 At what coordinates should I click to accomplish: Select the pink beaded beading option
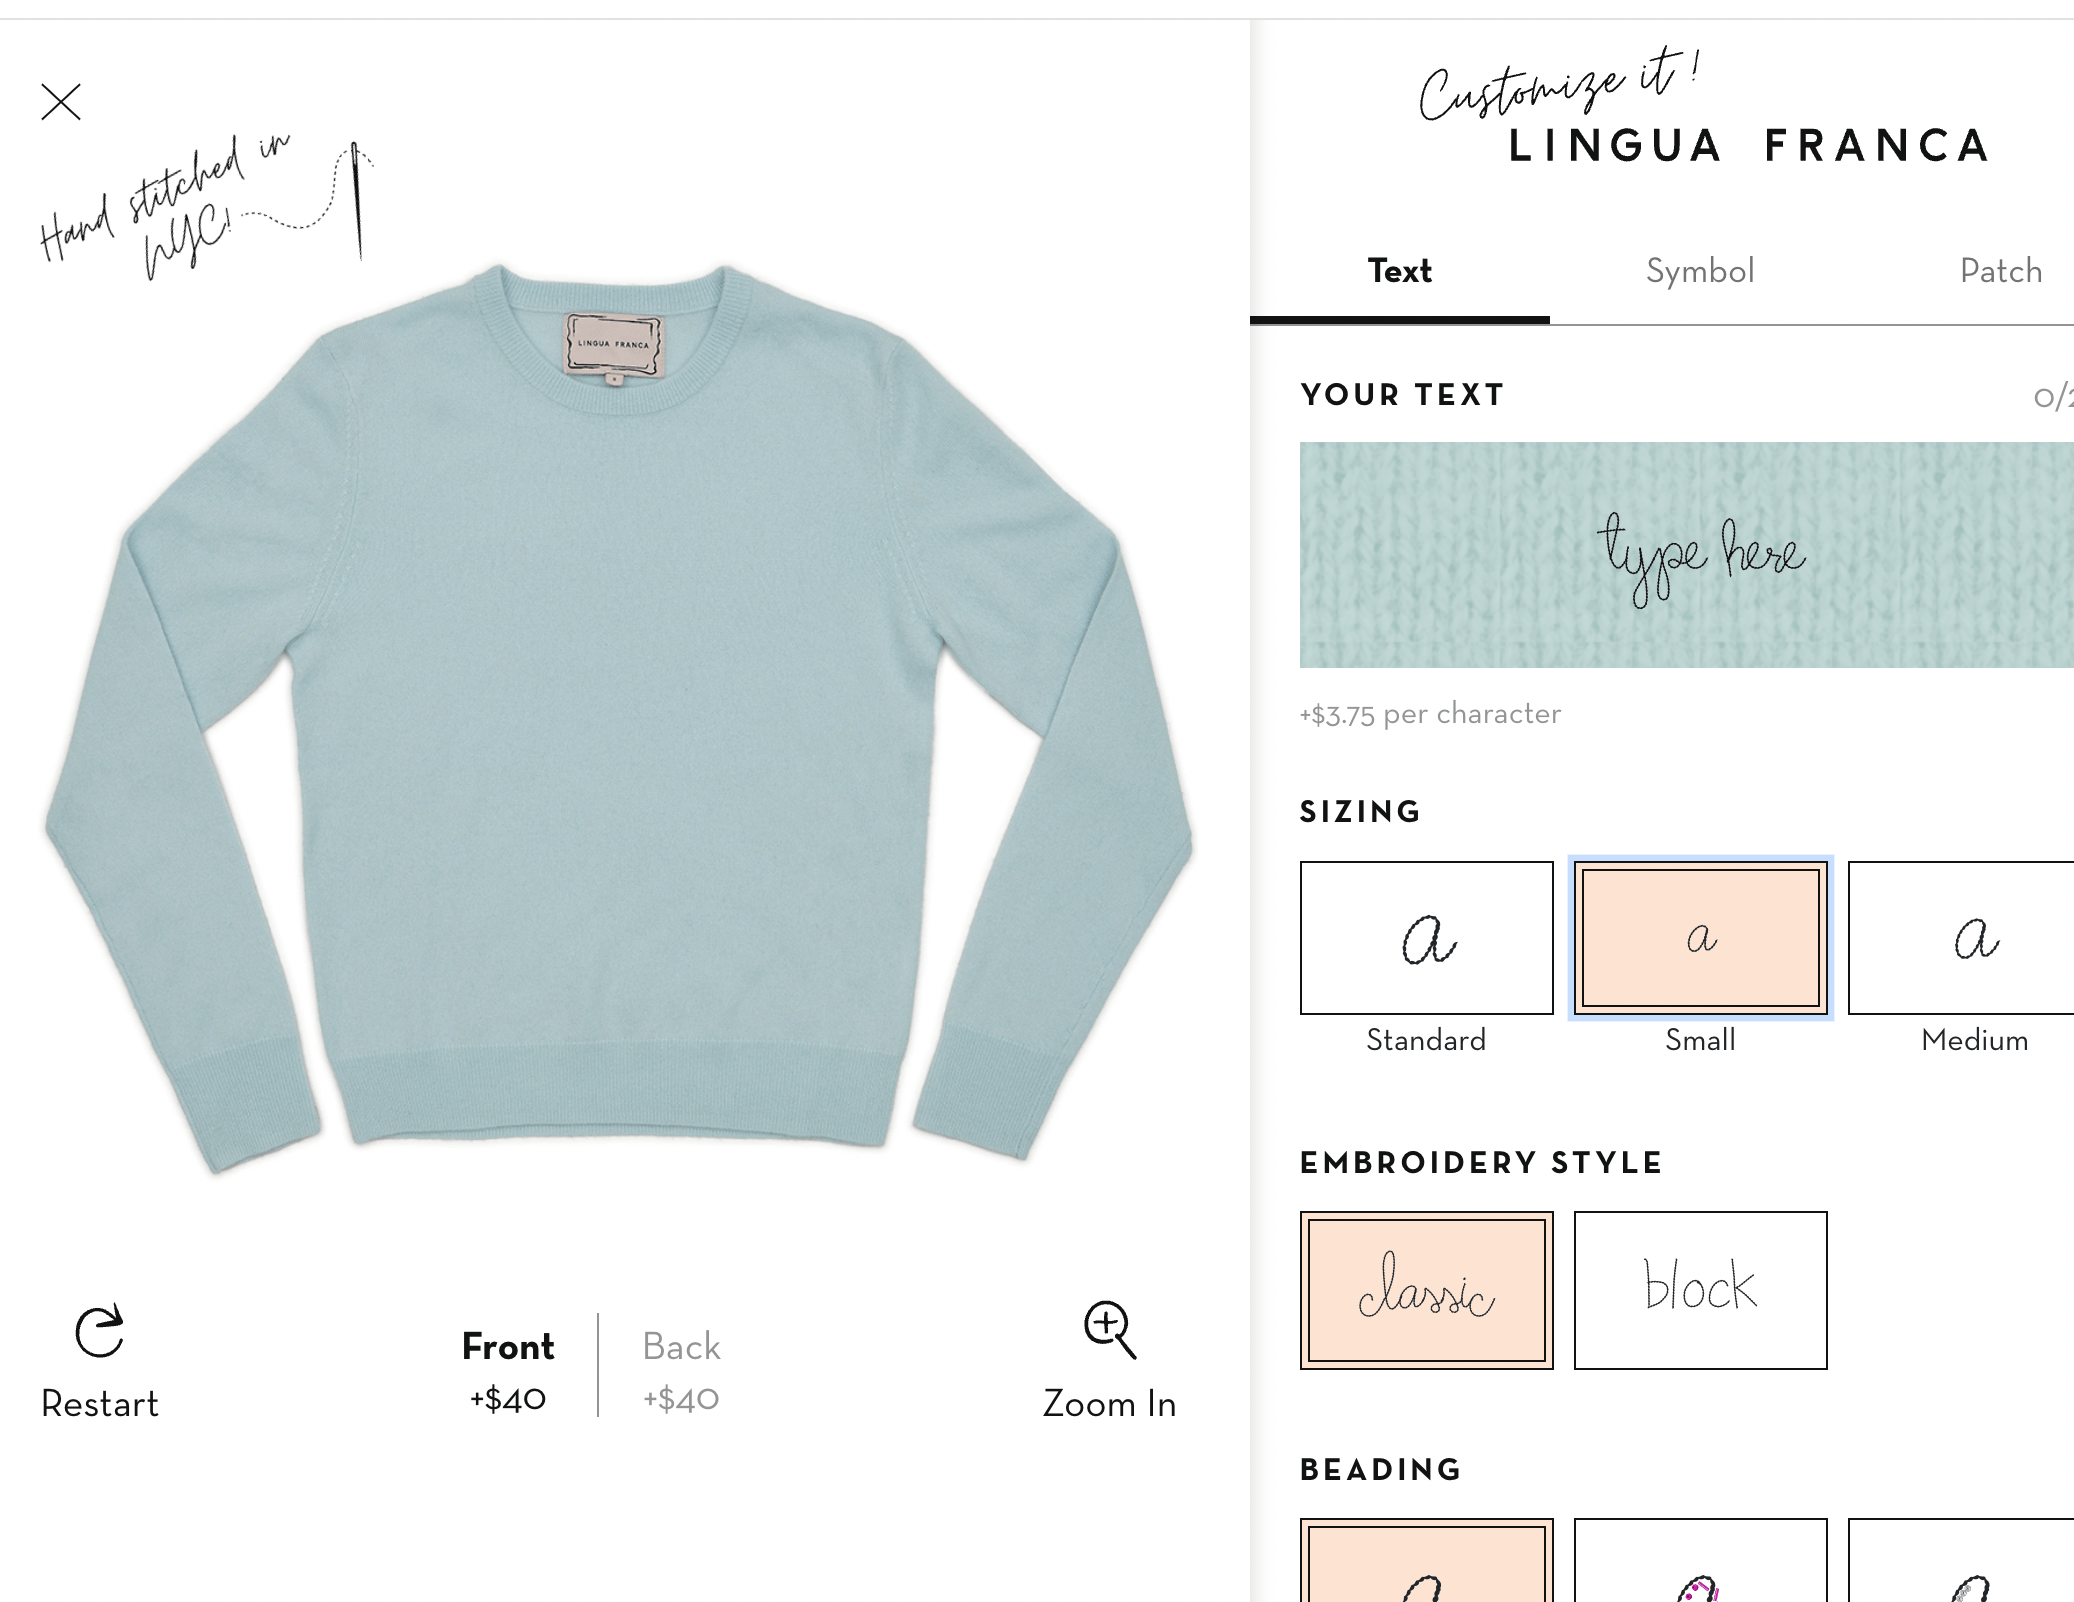click(x=1700, y=1560)
